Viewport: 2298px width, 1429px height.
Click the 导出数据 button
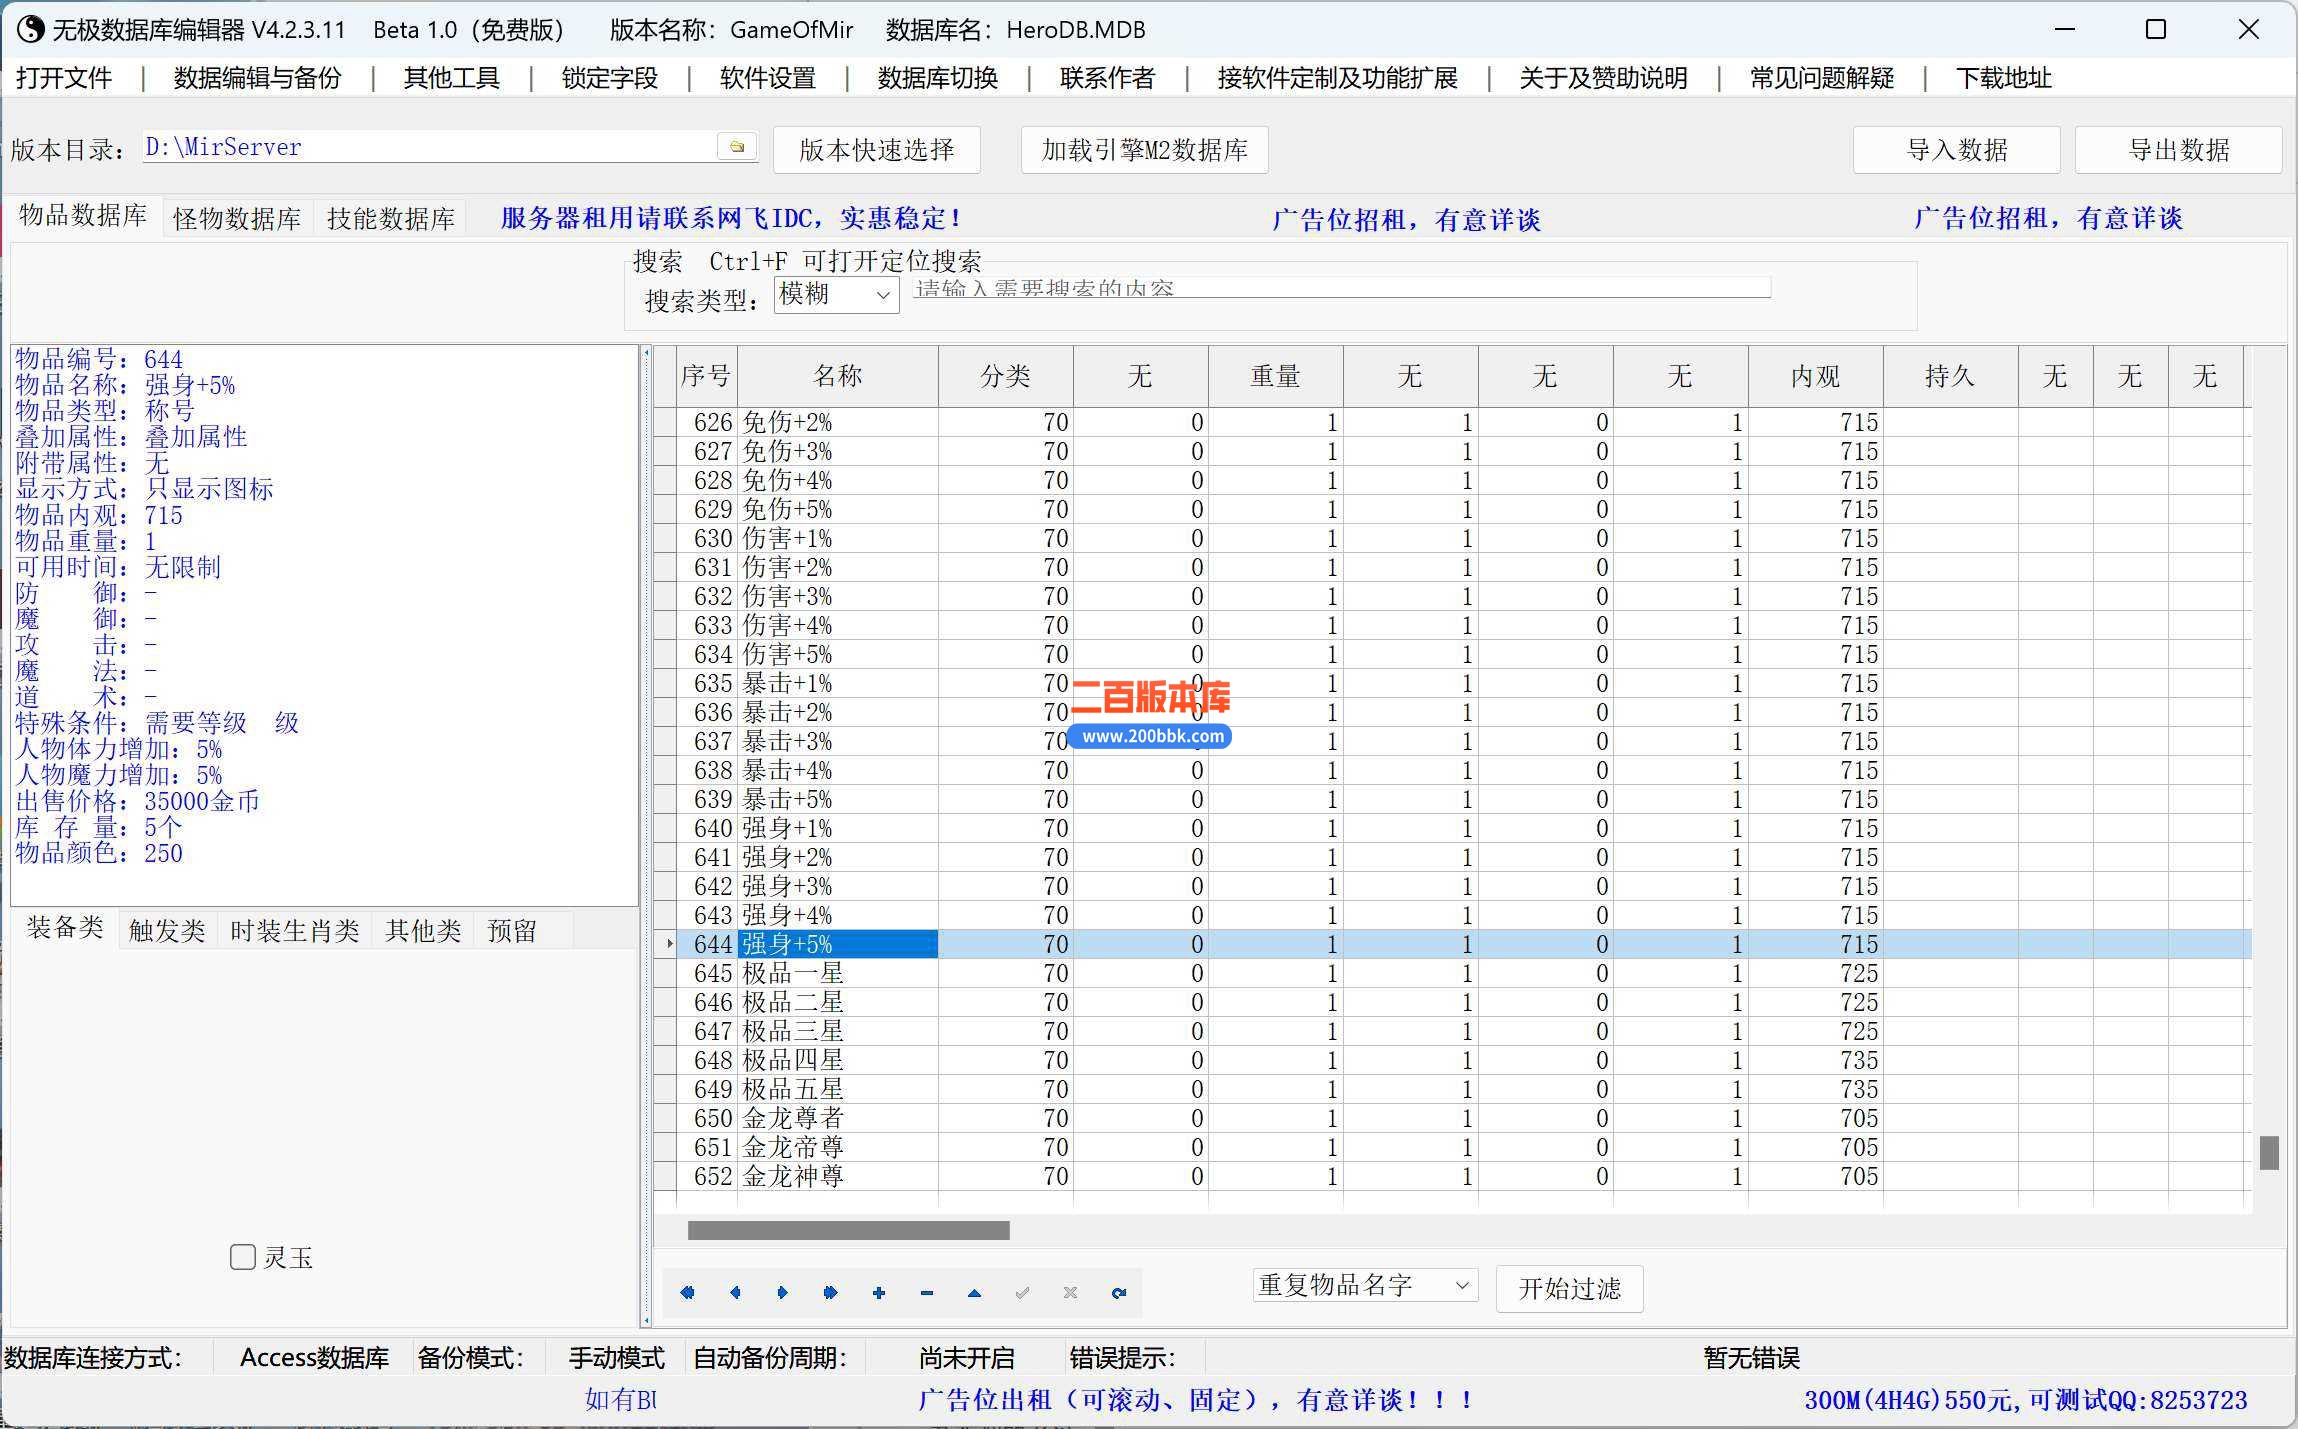(2179, 150)
